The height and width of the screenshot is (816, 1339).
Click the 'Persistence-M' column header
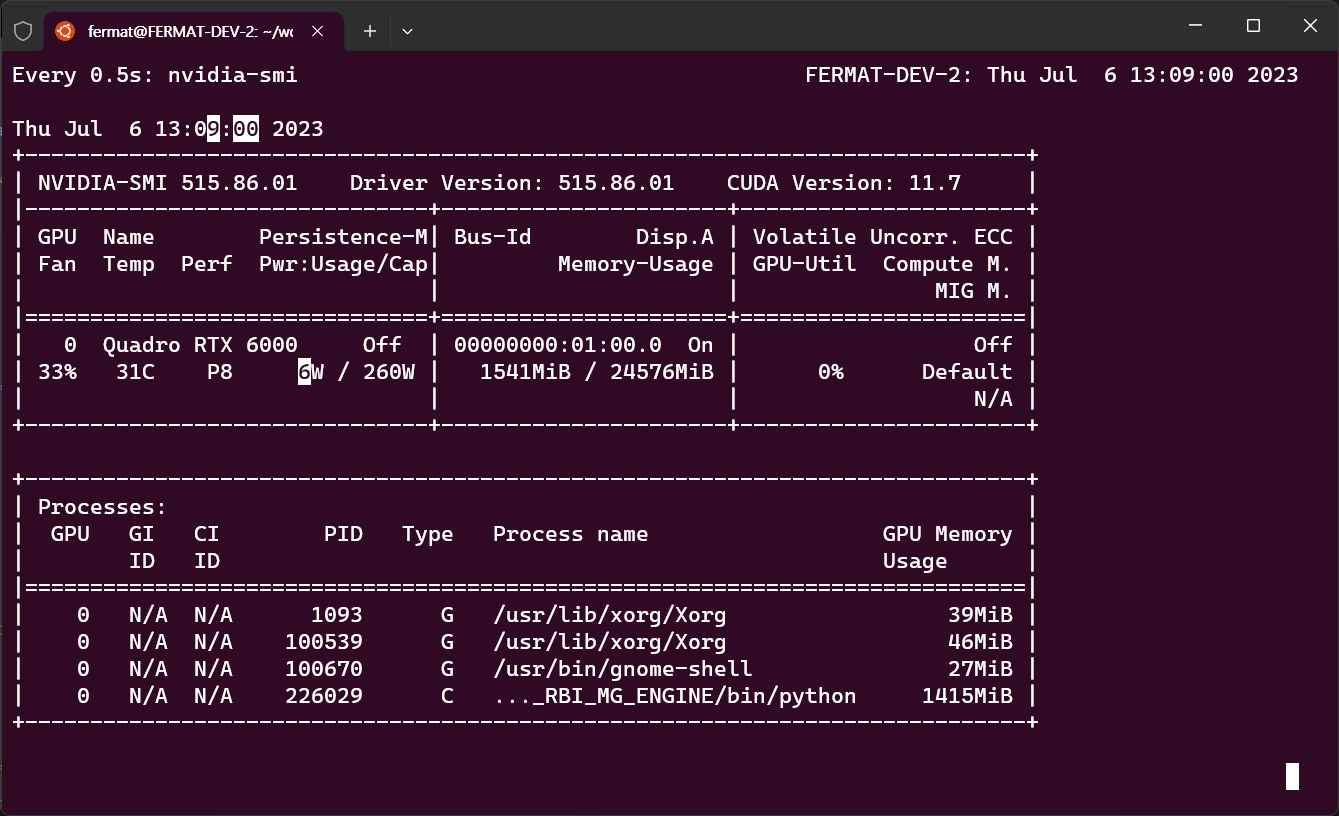pos(343,237)
